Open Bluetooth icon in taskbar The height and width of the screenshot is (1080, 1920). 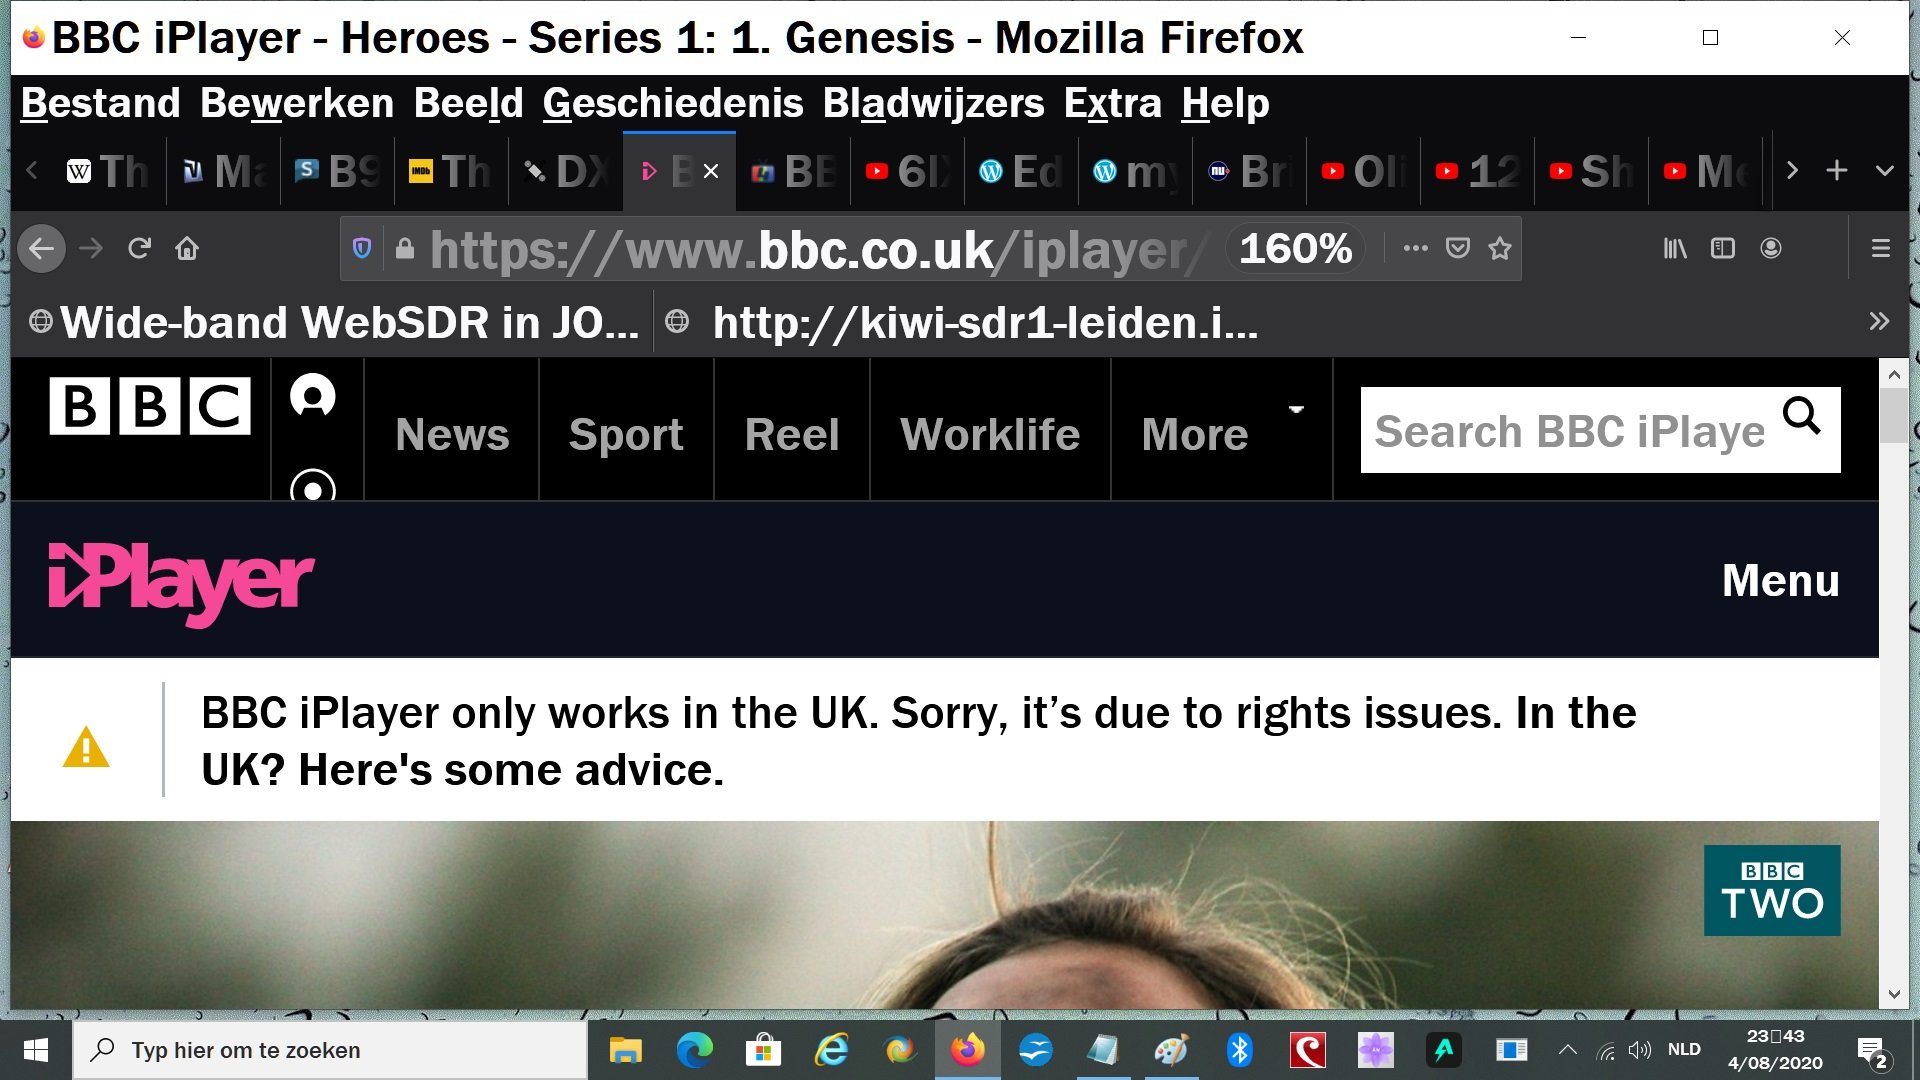click(1240, 1050)
